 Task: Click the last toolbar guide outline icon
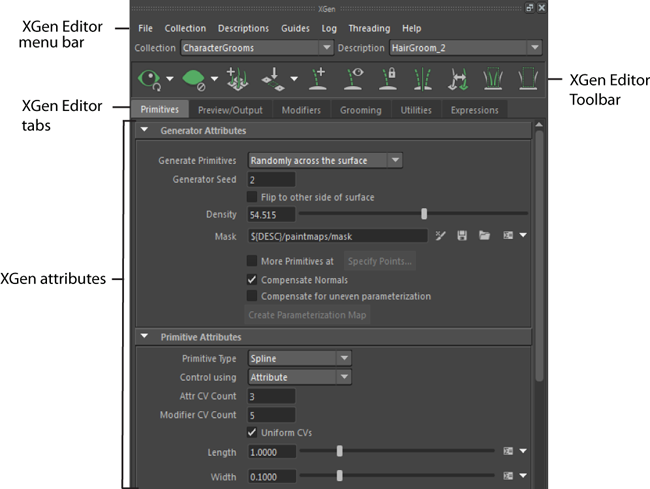528,79
